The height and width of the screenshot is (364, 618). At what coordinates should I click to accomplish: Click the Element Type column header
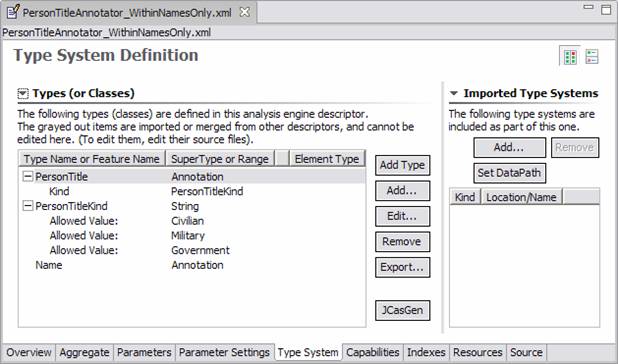[327, 159]
